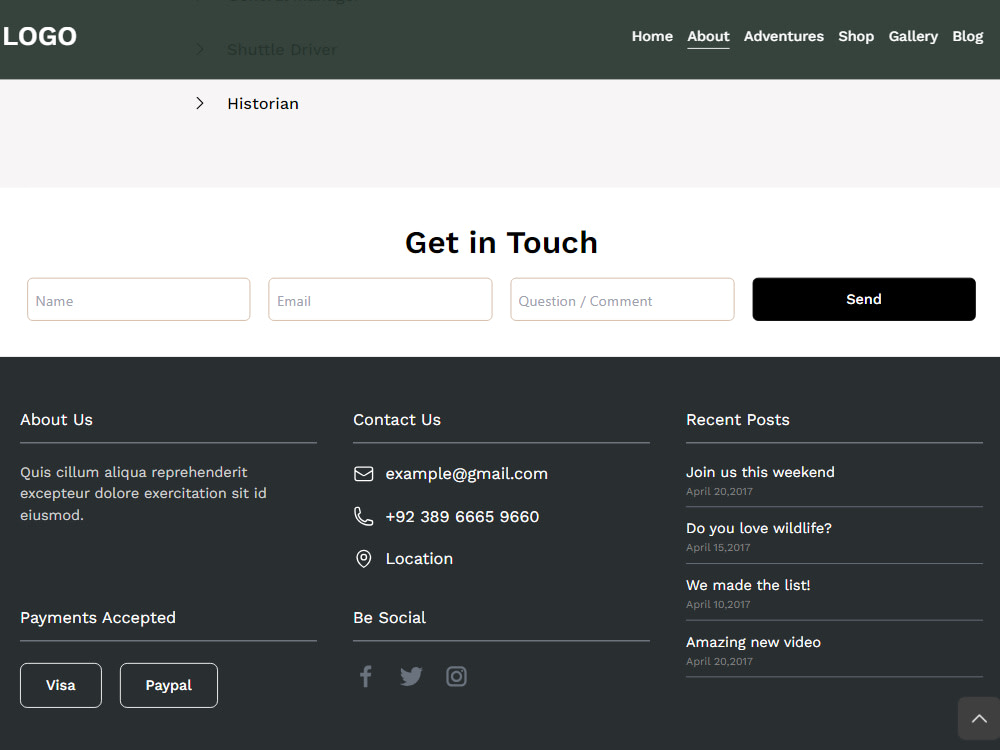The image size is (1000, 750).
Task: Open the Do you love wildlife? post
Action: pyautogui.click(x=758, y=528)
